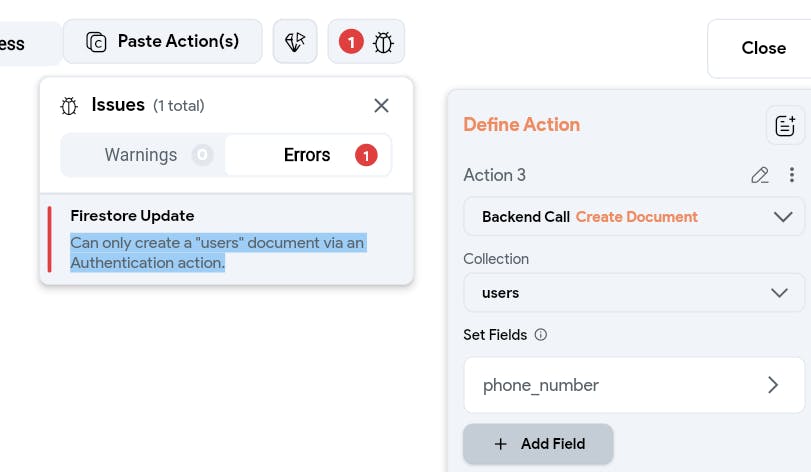Open Action 3 three-dot options menu

791,175
